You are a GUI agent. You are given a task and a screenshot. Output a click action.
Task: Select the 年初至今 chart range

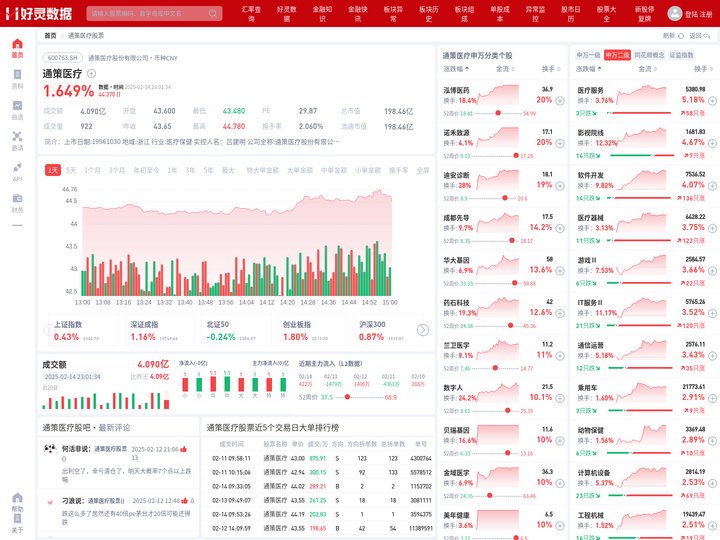(146, 170)
